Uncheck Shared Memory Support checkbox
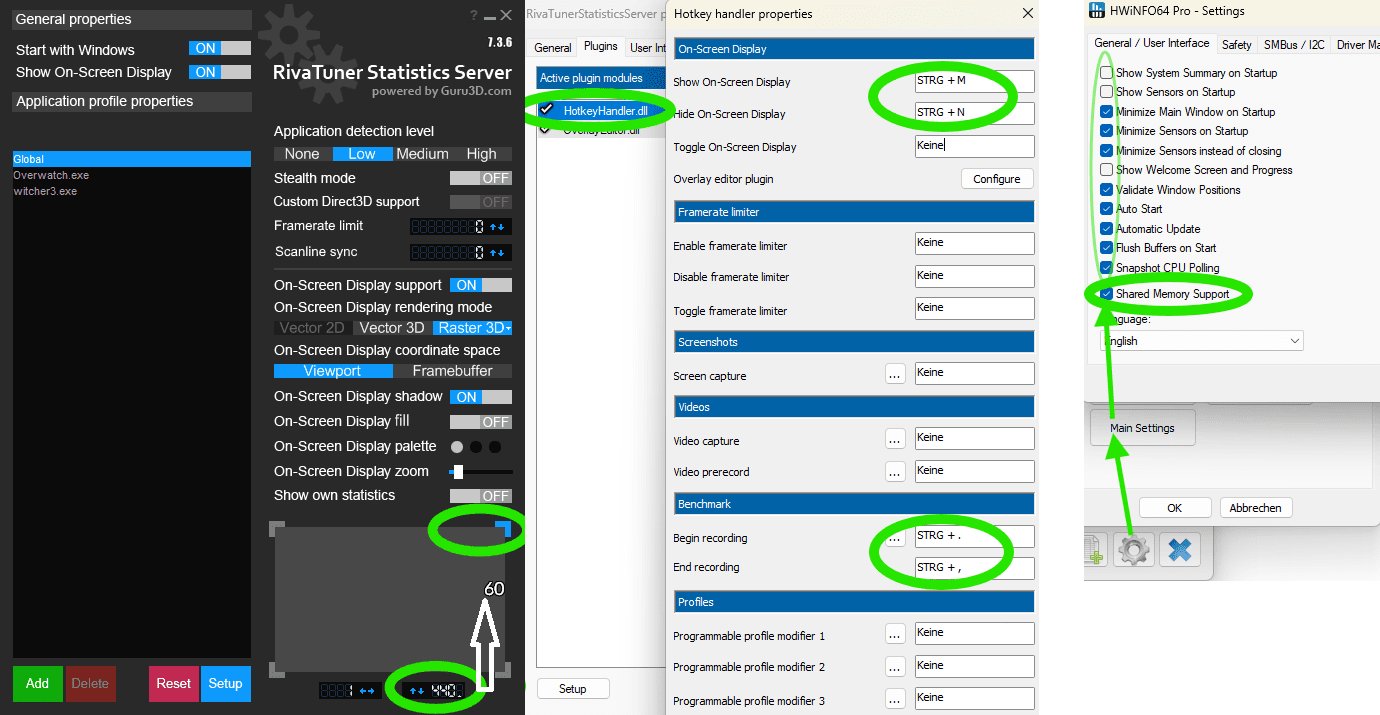The height and width of the screenshot is (715, 1380). pos(1106,294)
